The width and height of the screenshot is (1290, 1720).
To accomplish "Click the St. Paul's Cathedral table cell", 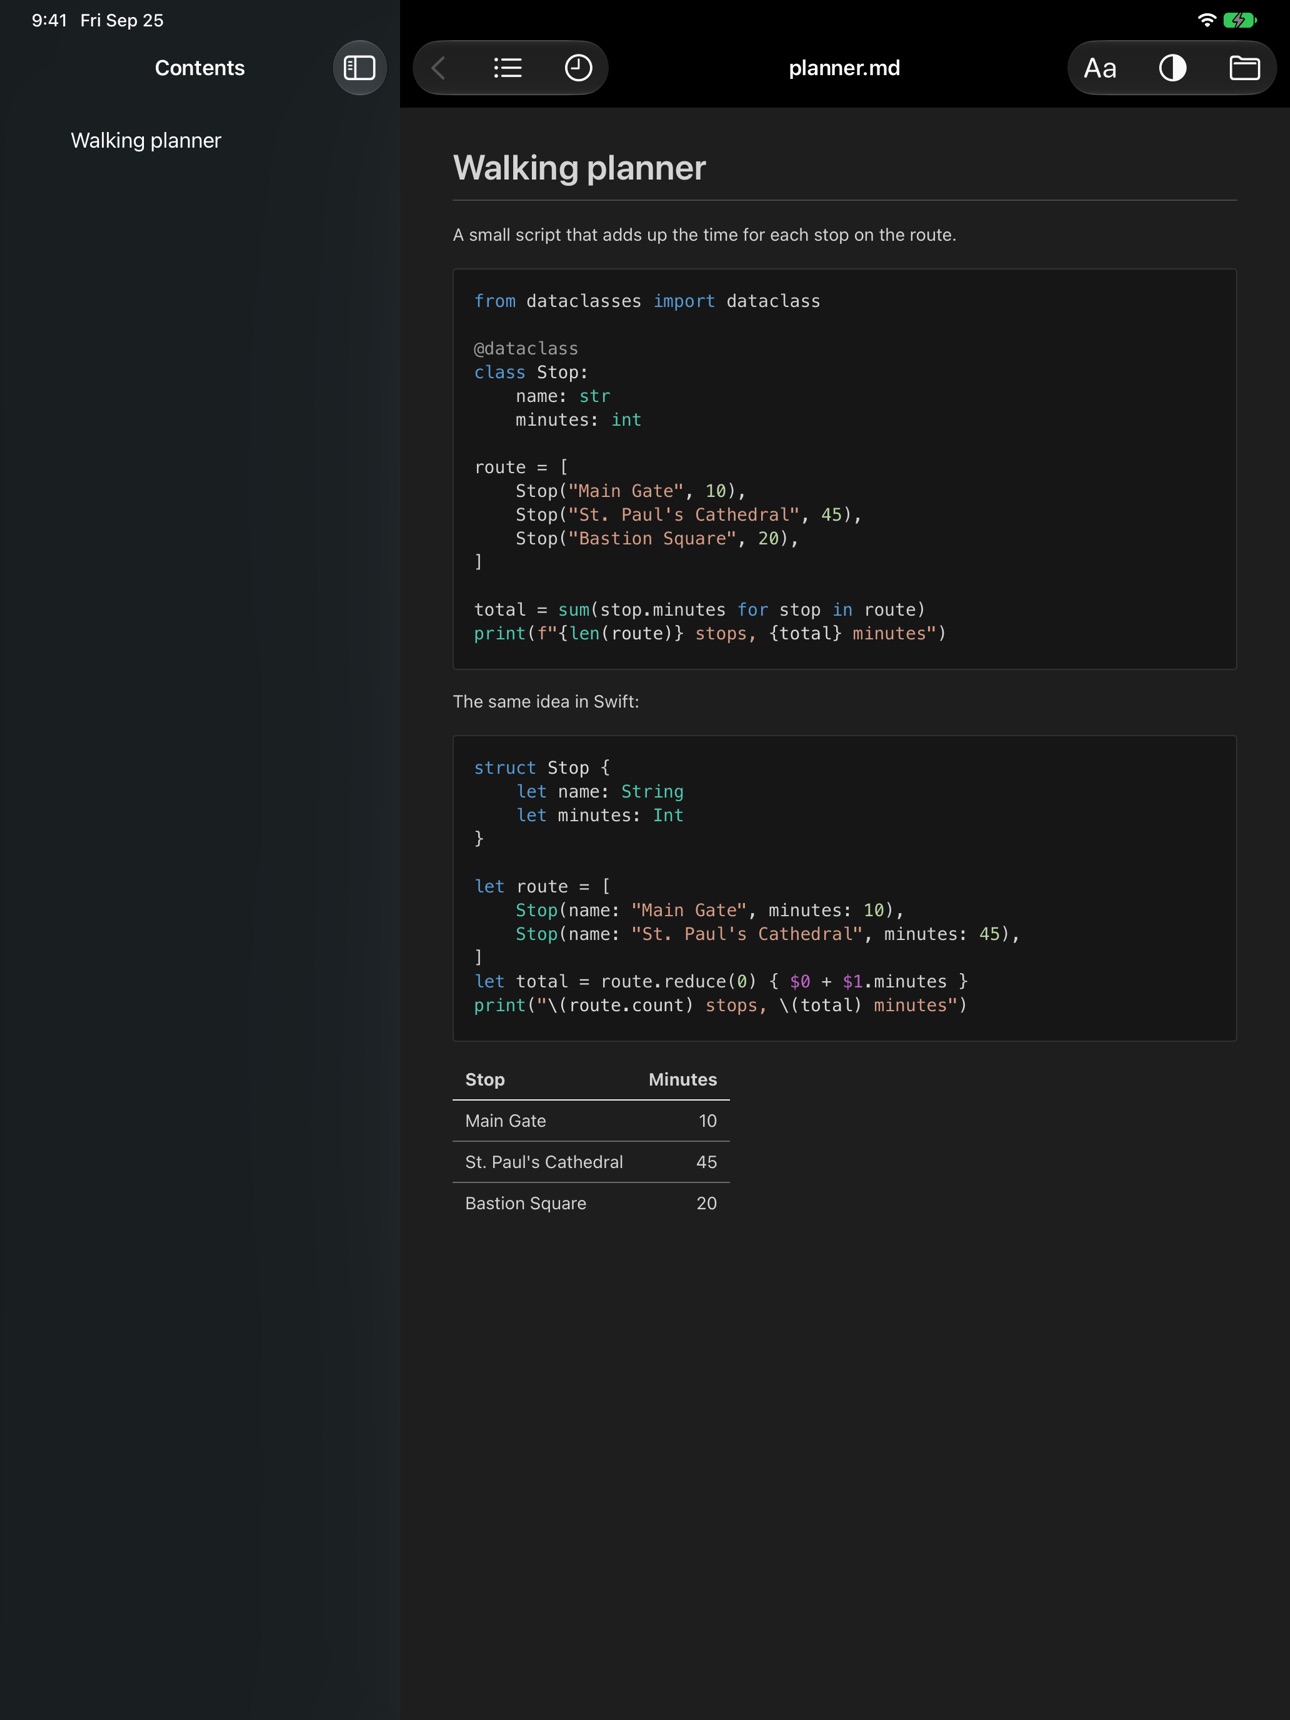I will [x=544, y=1162].
